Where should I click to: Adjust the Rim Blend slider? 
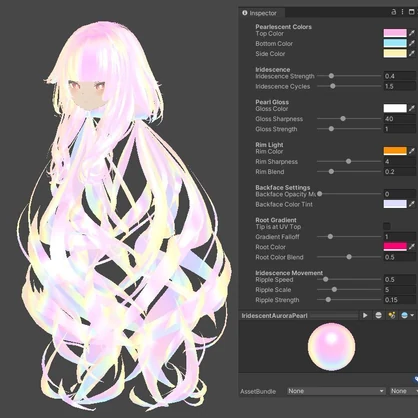349,171
